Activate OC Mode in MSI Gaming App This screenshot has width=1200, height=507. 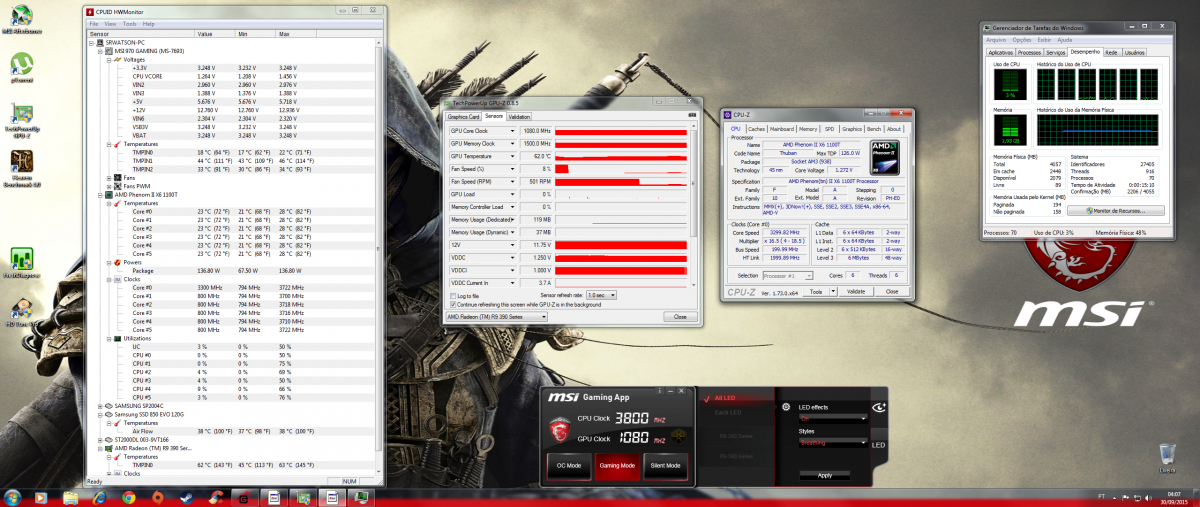click(570, 465)
